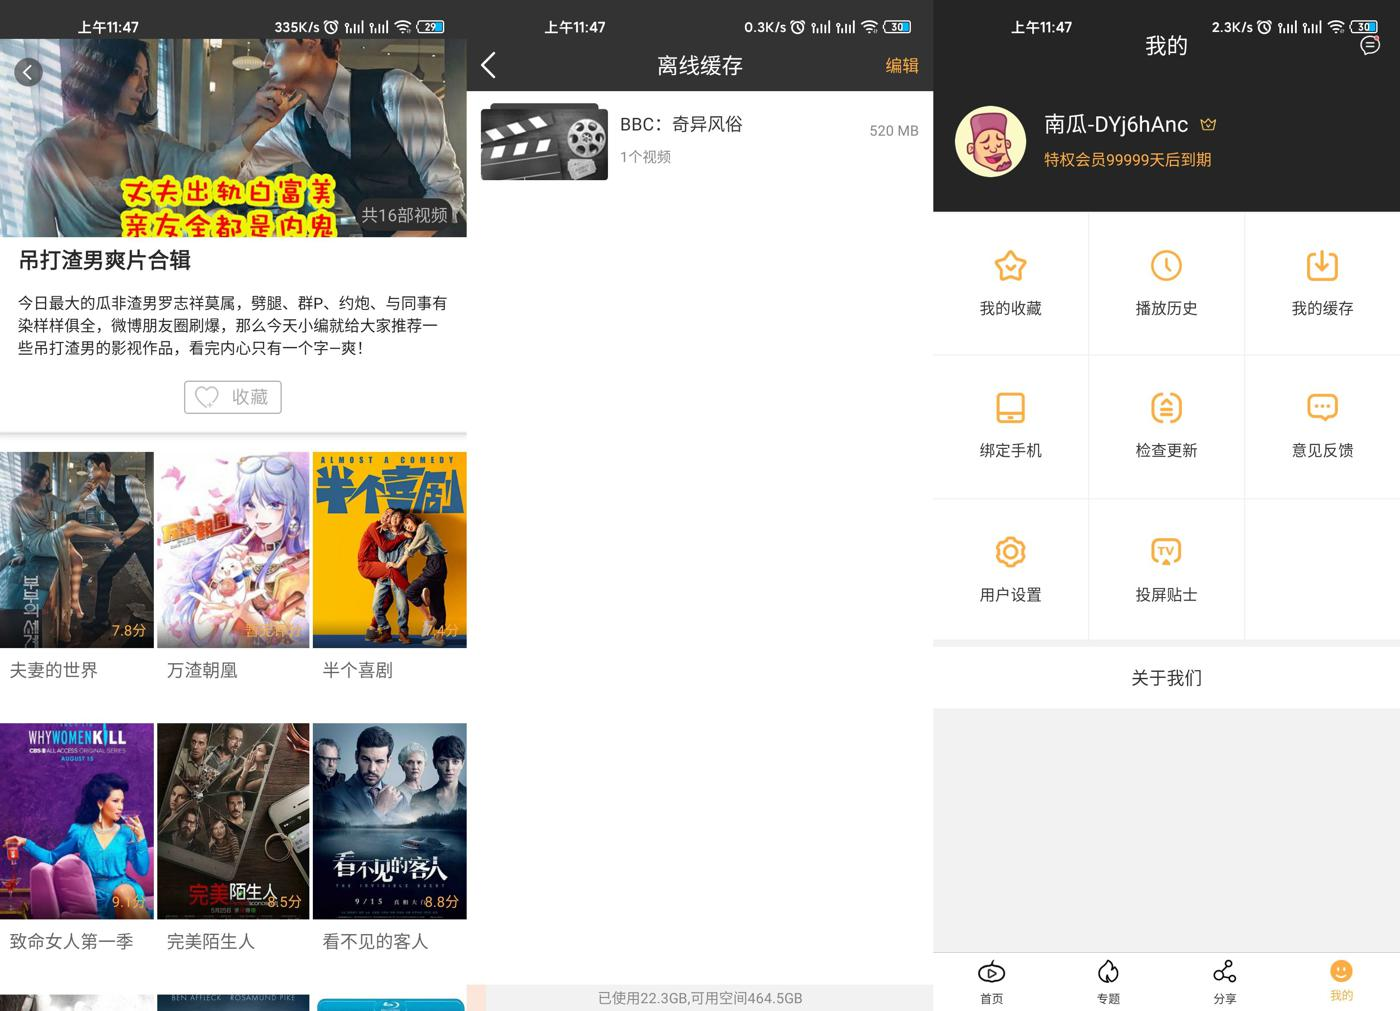Screen dimensions: 1400x1011
Task: Open the 分享 share tab
Action: pyautogui.click(x=1224, y=981)
